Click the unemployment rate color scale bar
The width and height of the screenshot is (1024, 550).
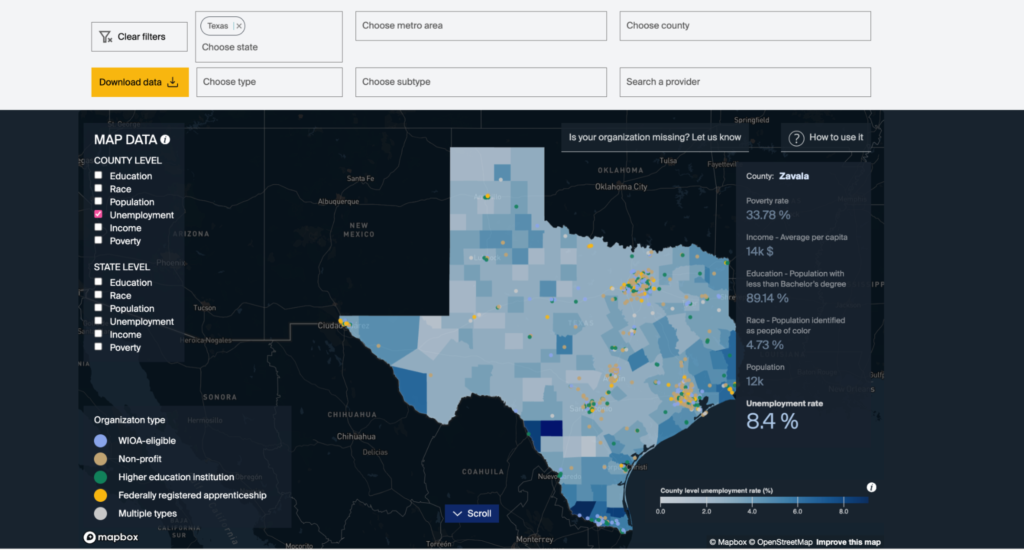764,500
